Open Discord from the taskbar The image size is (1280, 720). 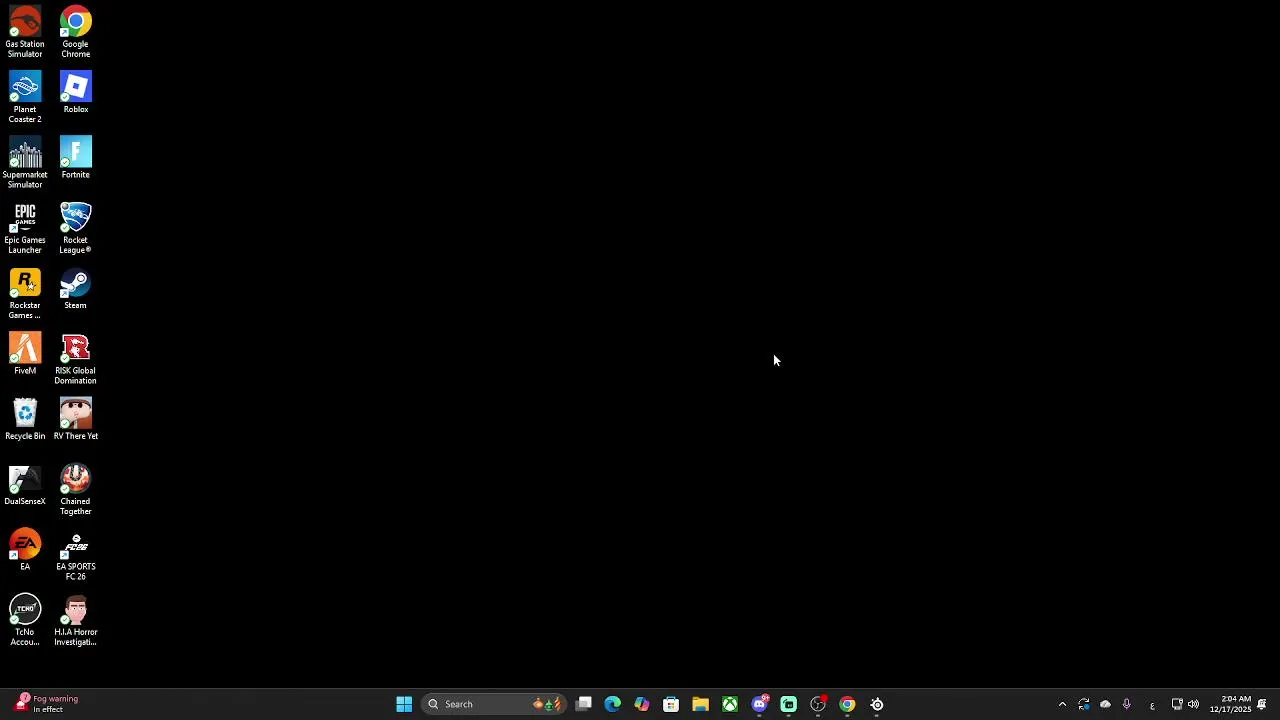click(759, 704)
